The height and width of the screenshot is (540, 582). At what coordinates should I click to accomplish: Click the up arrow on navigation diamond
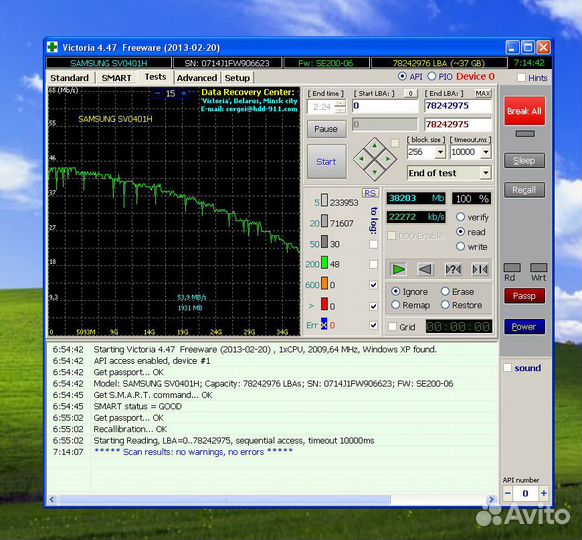coord(375,145)
